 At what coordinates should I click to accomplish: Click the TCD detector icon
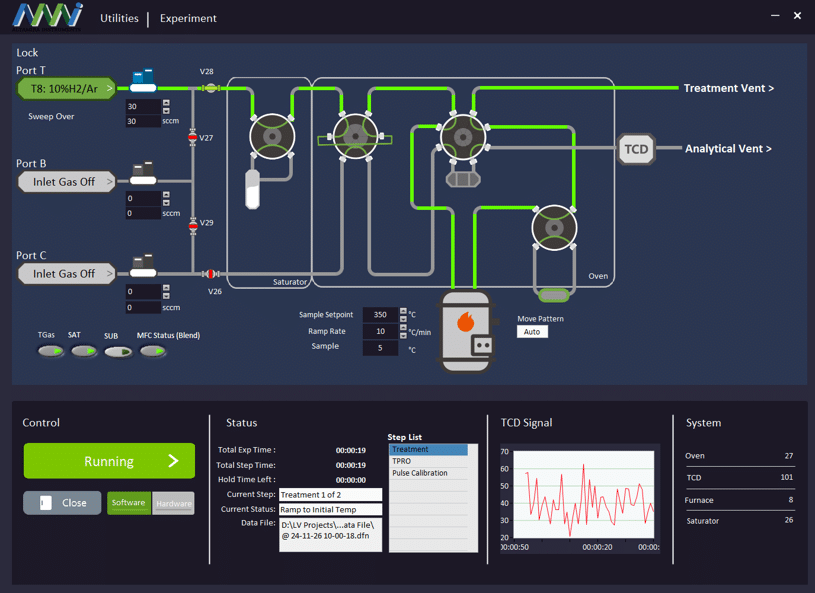(636, 149)
